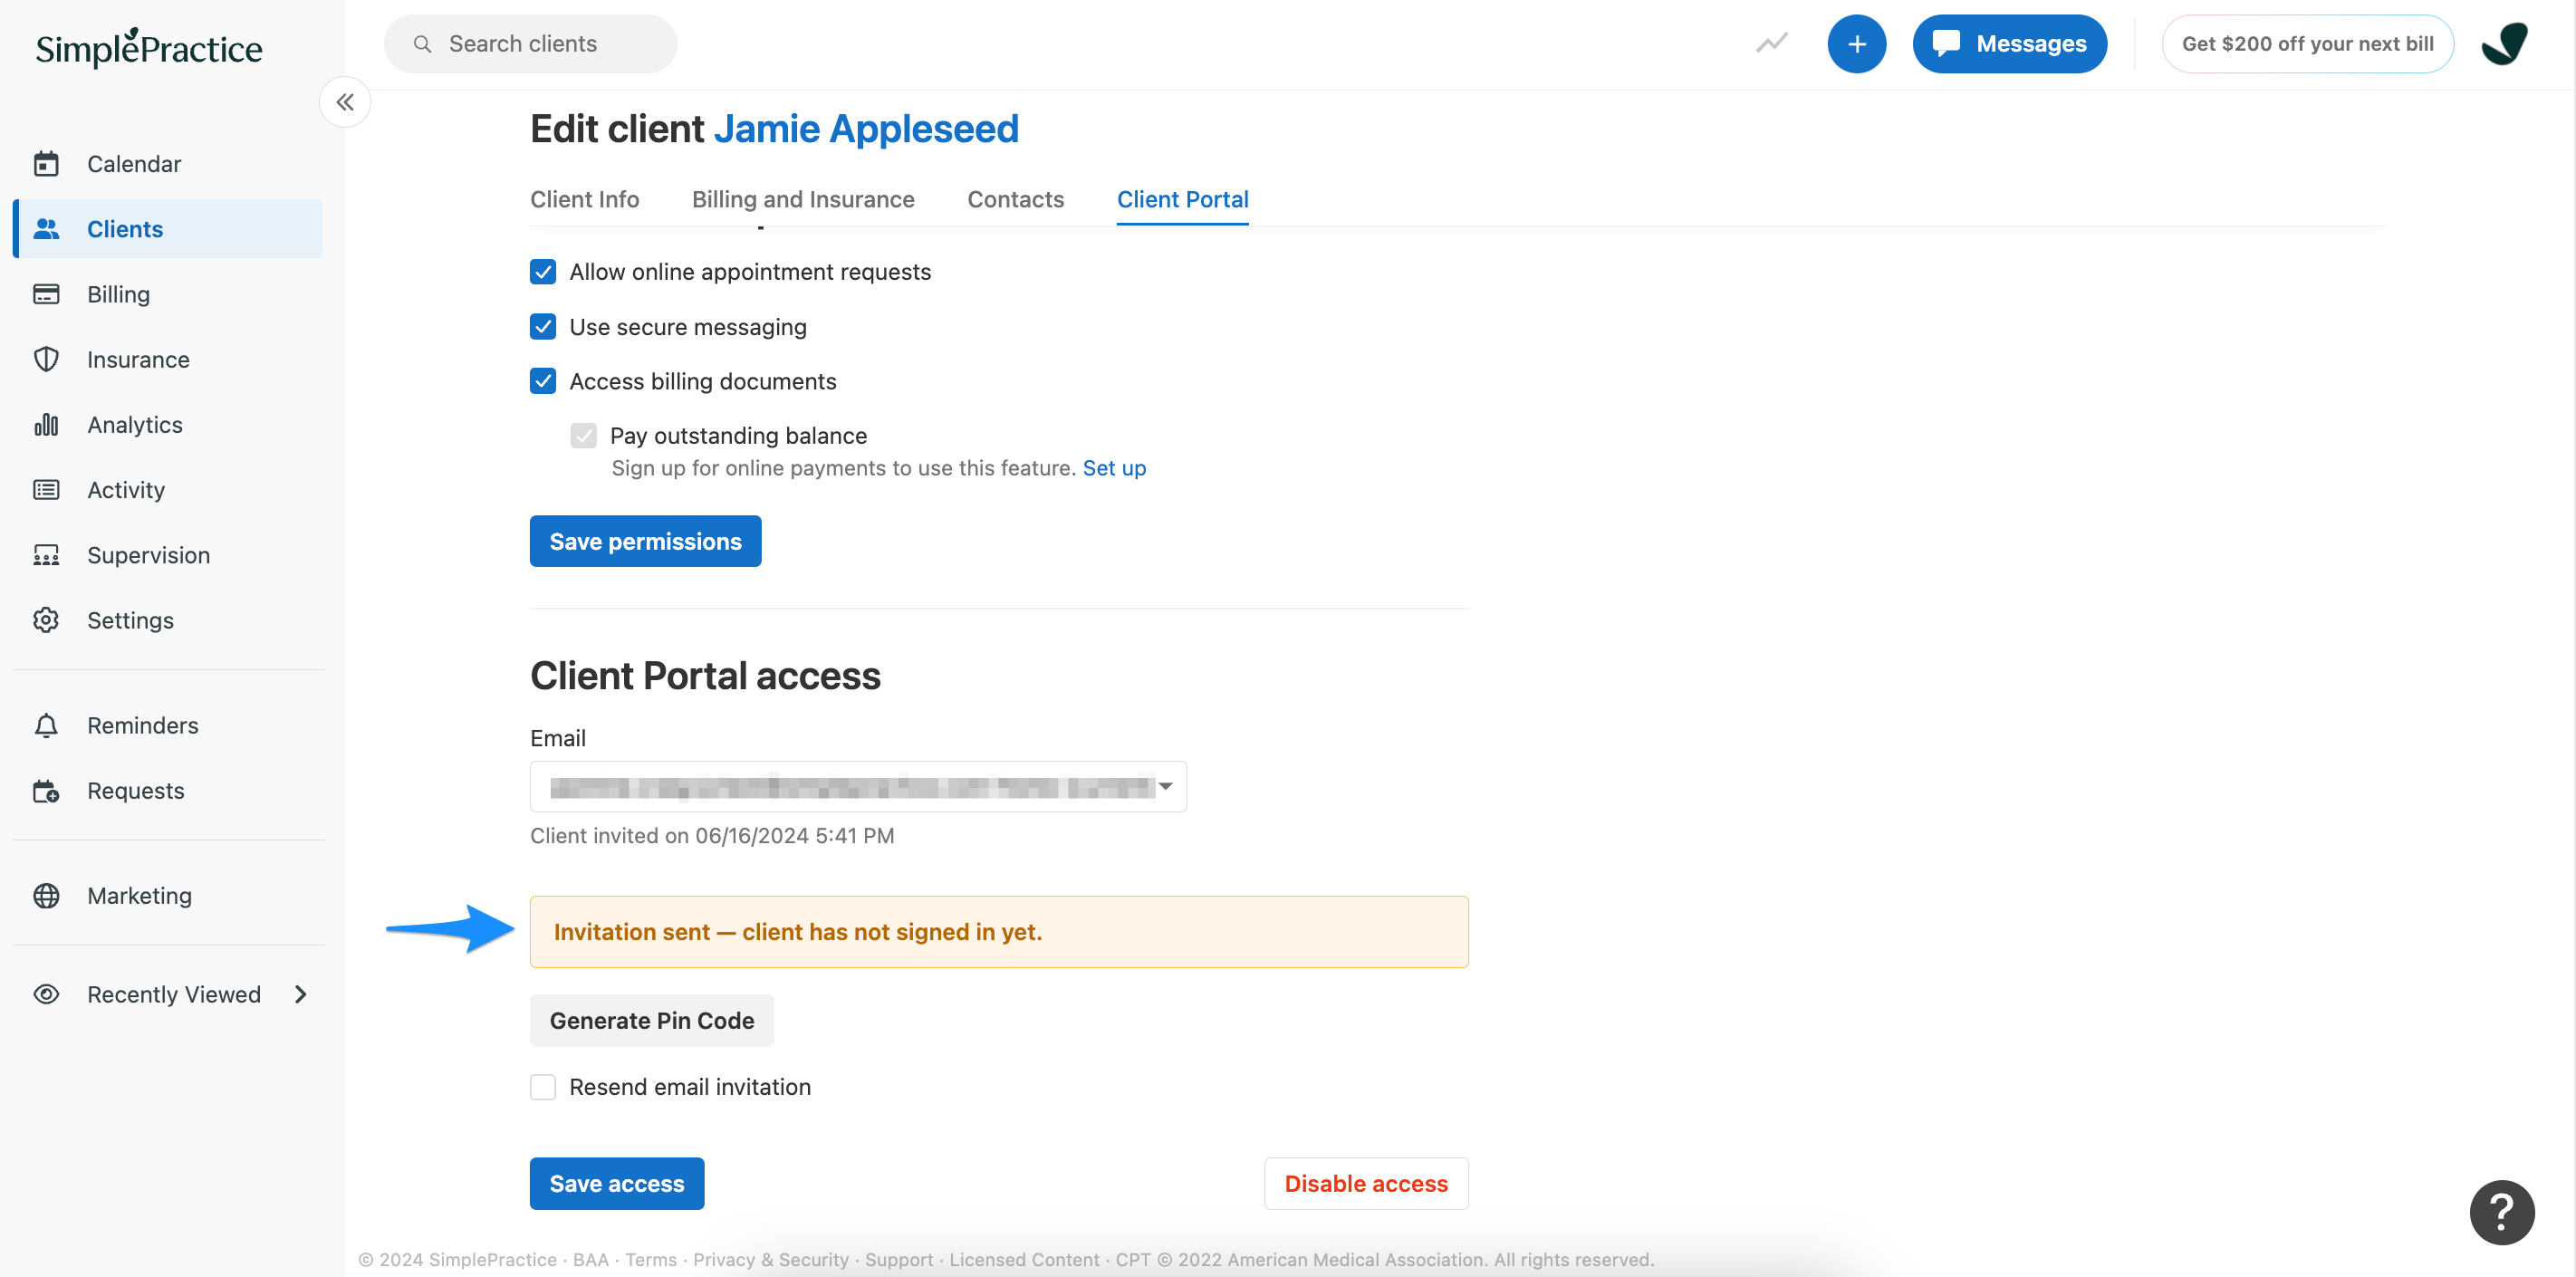Viewport: 2576px width, 1277px height.
Task: Check Resend email invitation checkbox
Action: (542, 1086)
